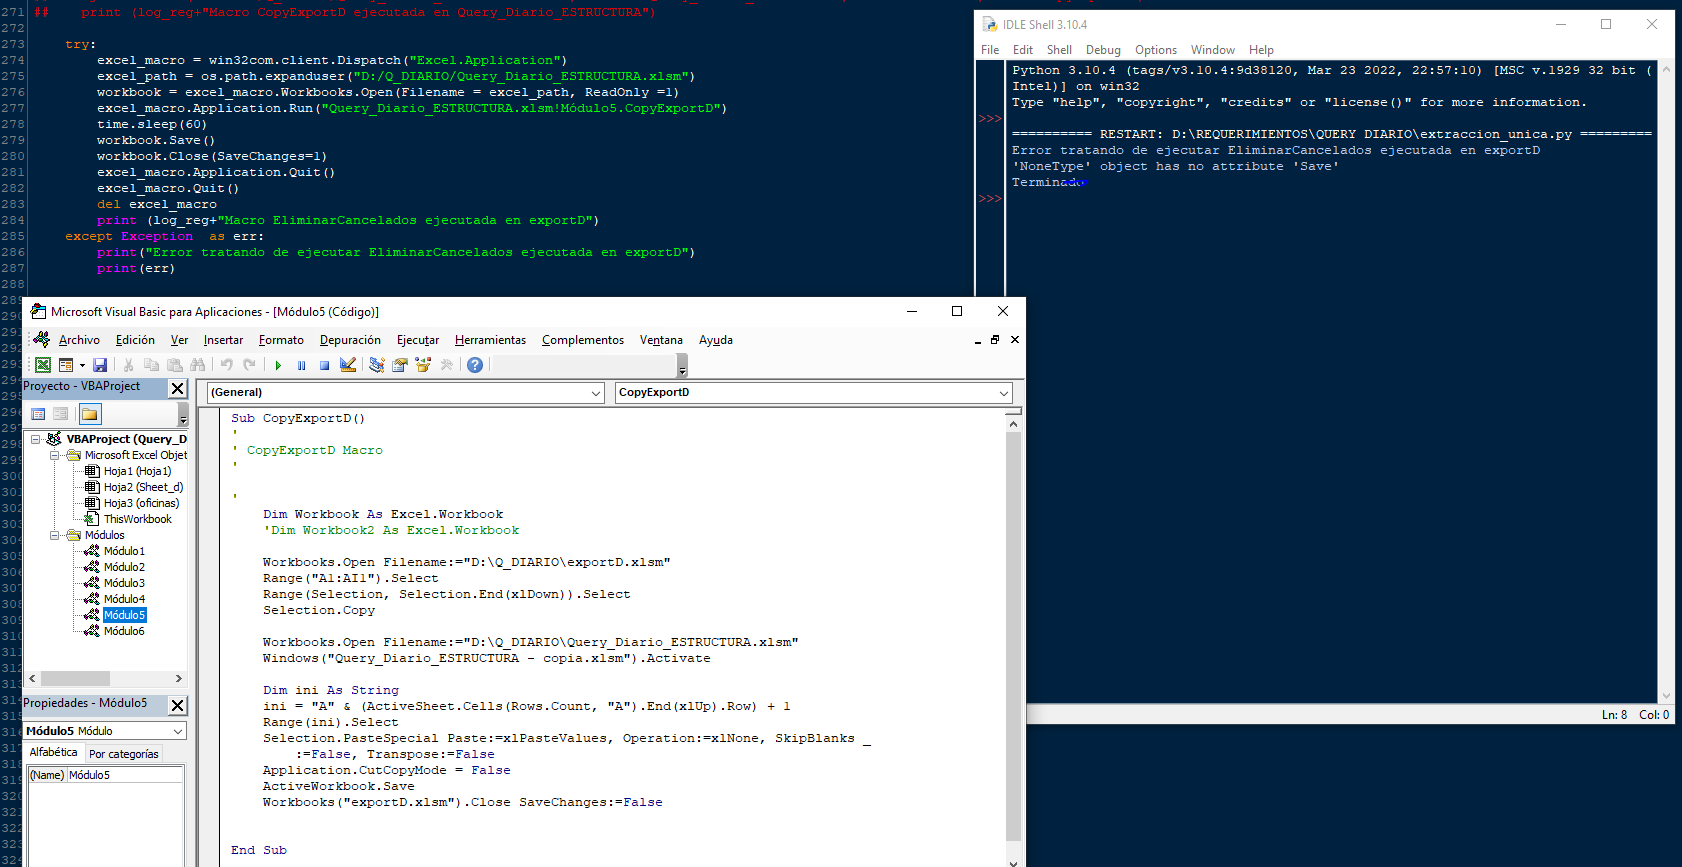
Task: Open the Insertar menu
Action: (x=223, y=340)
